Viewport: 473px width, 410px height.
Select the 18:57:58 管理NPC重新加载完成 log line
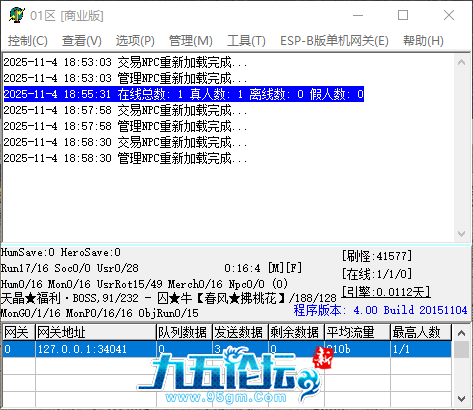[x=125, y=126]
